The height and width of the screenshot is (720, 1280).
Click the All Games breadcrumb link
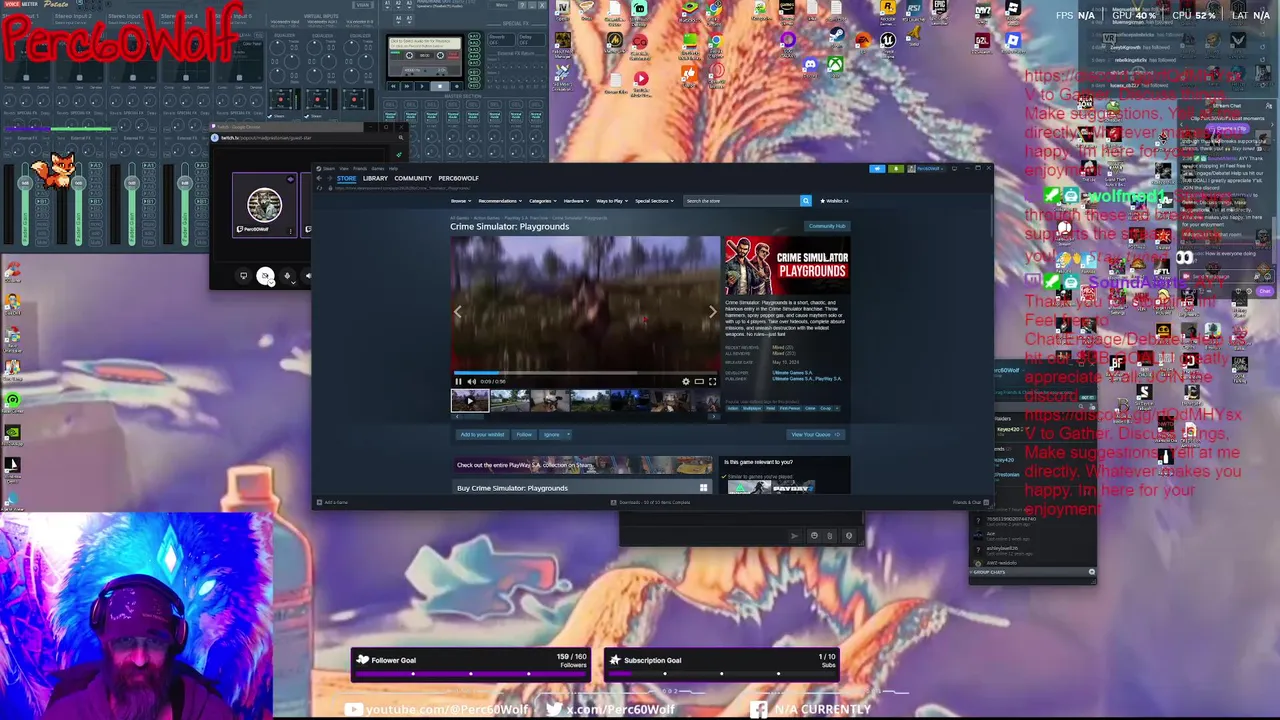point(459,218)
